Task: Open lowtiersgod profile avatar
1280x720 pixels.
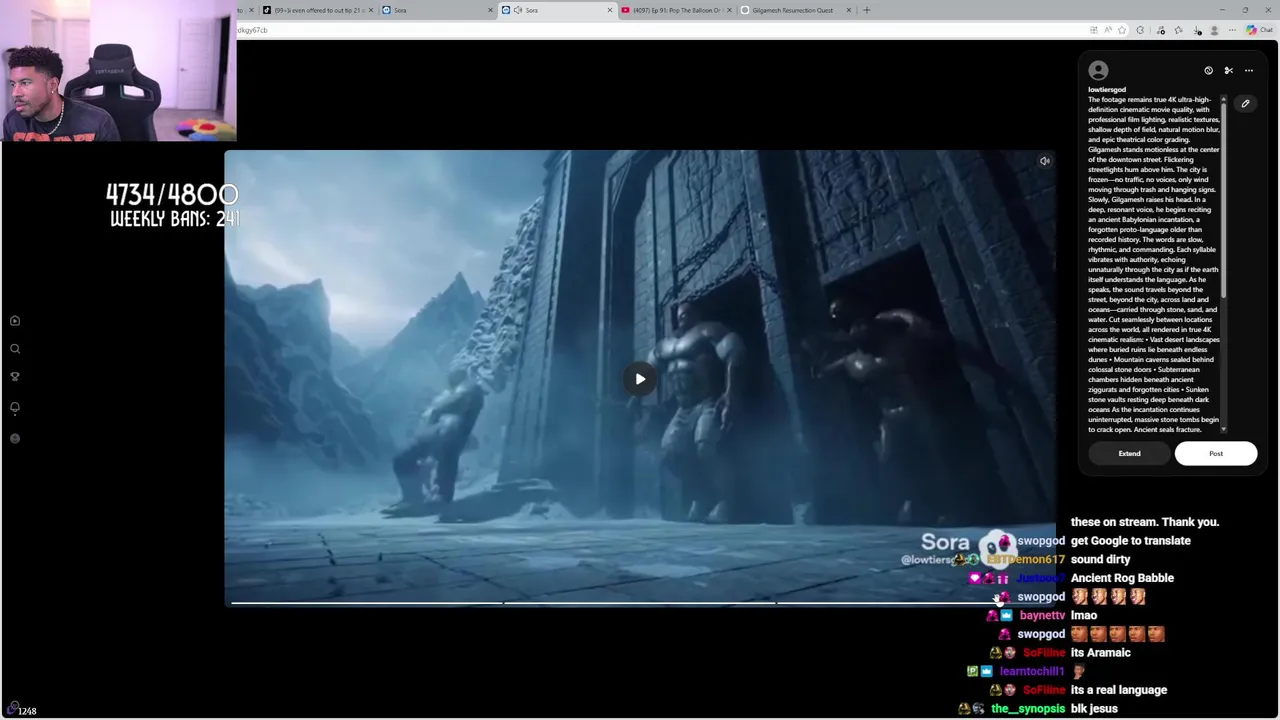Action: click(x=1098, y=70)
